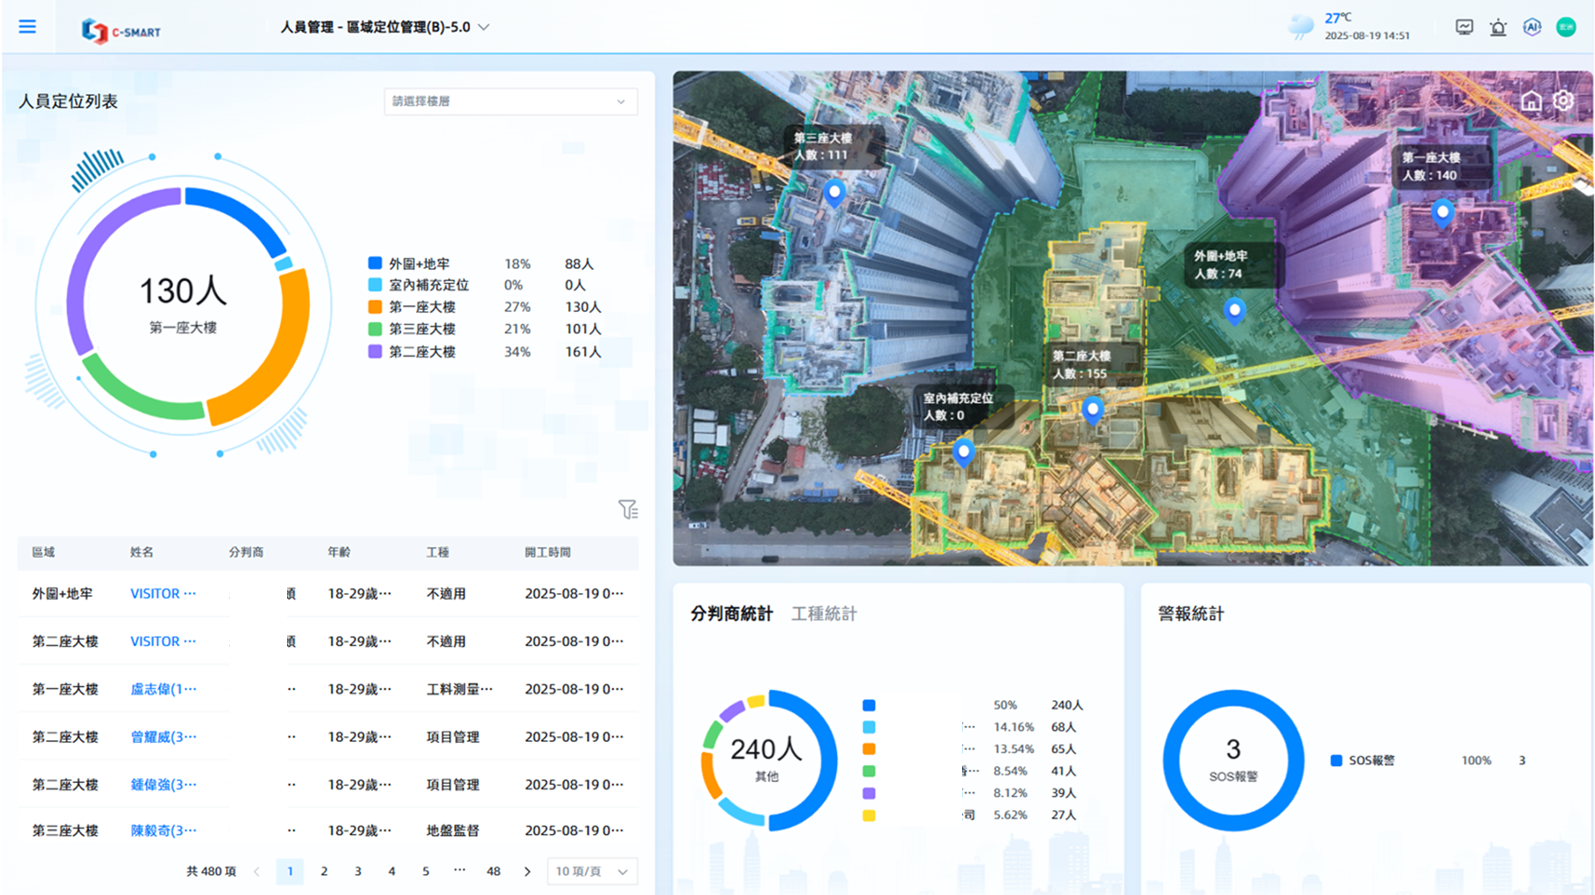Click the home icon on the map
Screen dimensions: 1595x895
[x=1531, y=101]
